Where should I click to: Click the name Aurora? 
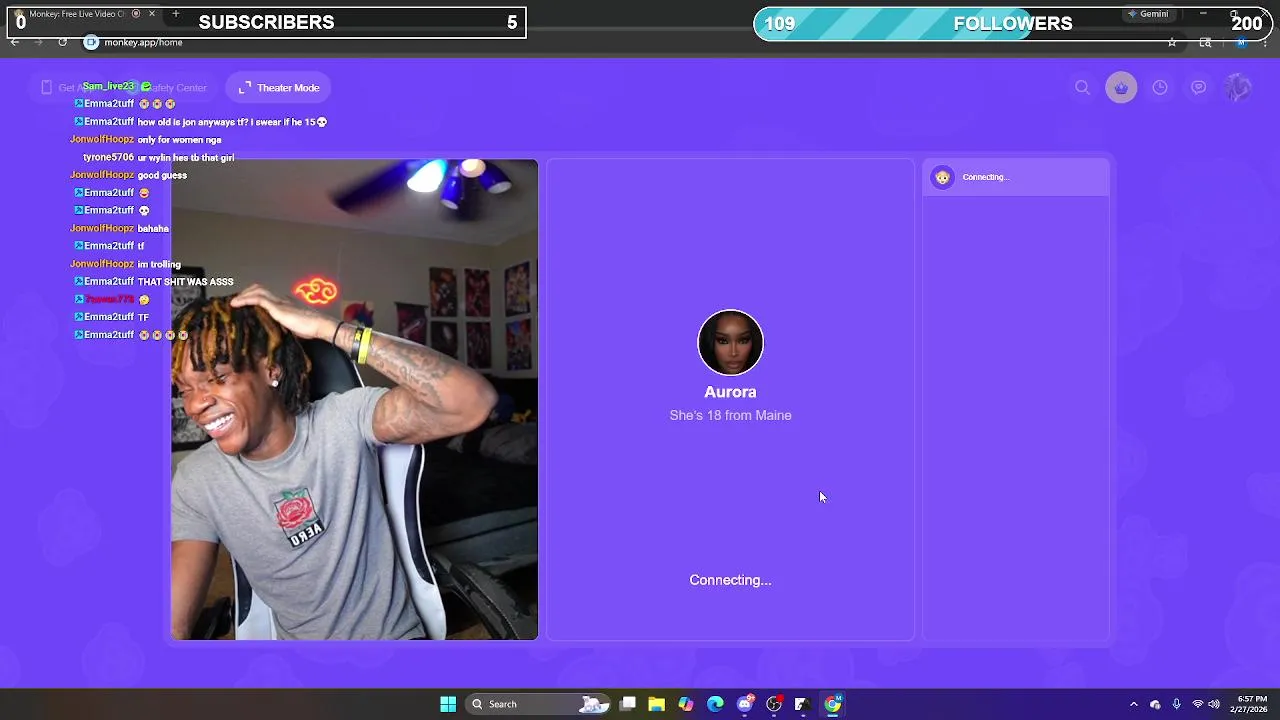point(730,392)
